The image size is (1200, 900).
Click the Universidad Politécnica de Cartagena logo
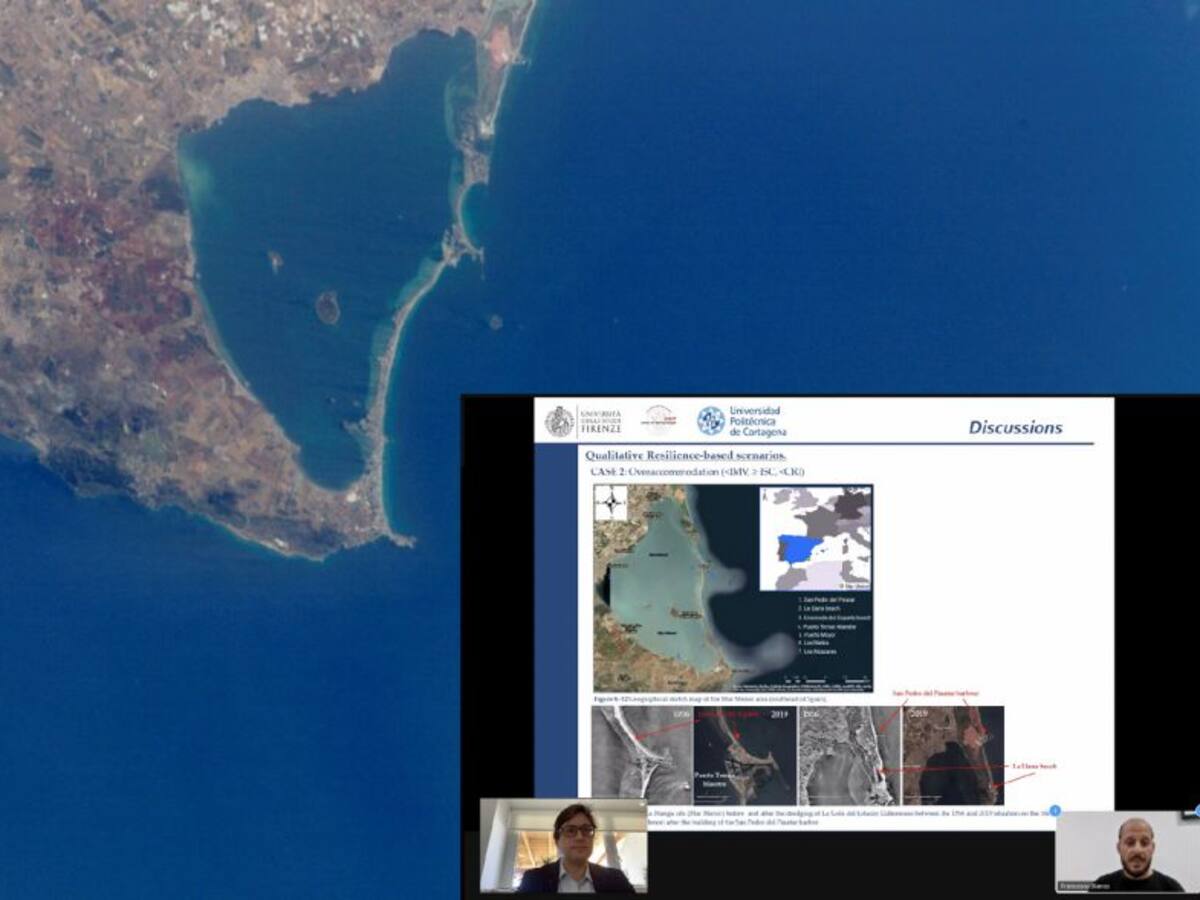point(741,421)
